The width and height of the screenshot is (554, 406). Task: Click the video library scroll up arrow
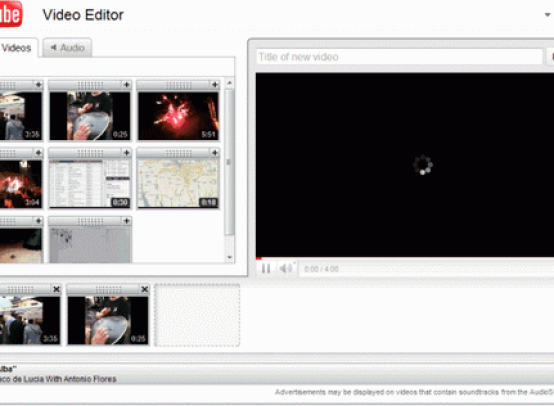[230, 83]
